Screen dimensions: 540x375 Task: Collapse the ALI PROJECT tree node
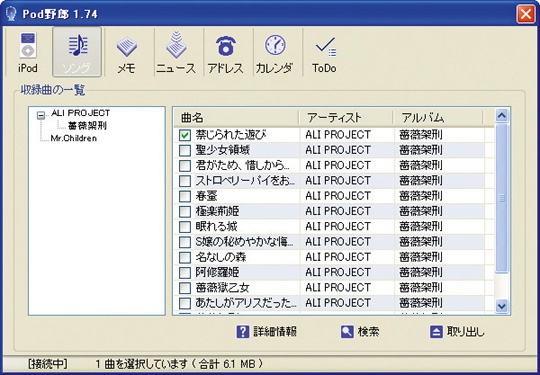click(41, 116)
